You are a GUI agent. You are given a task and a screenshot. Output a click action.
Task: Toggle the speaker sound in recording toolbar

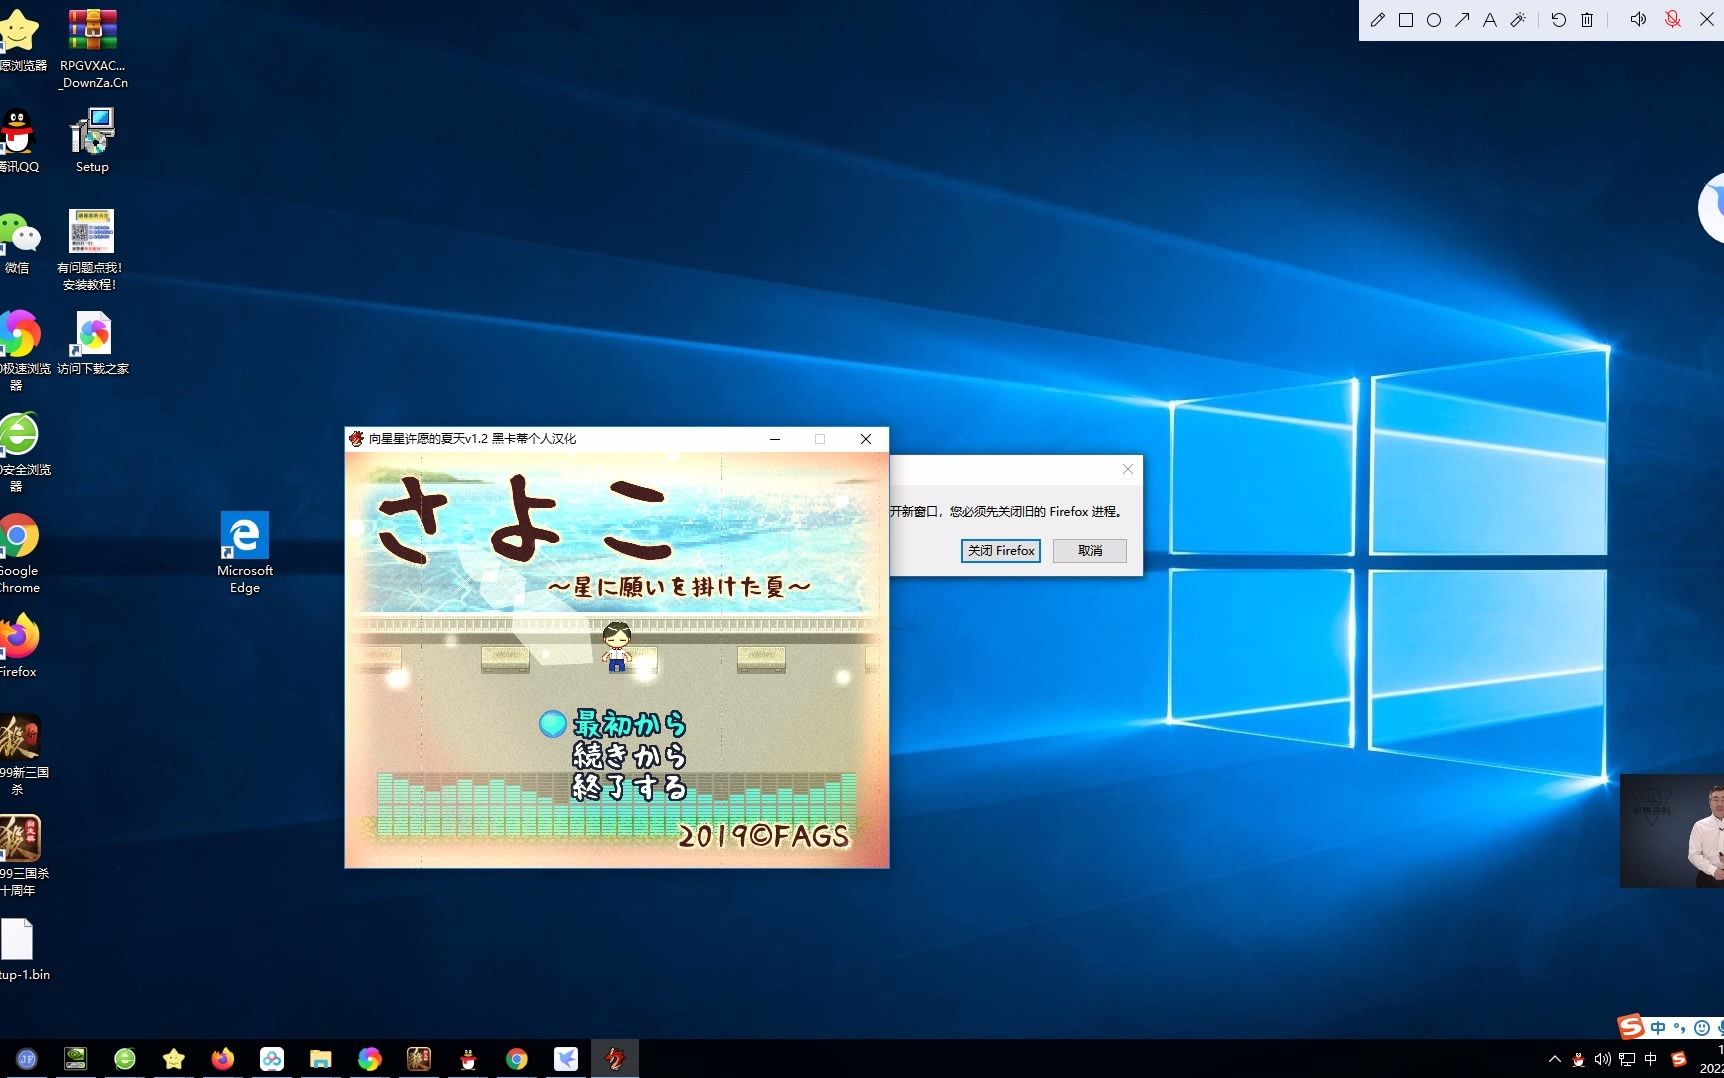pyautogui.click(x=1638, y=20)
